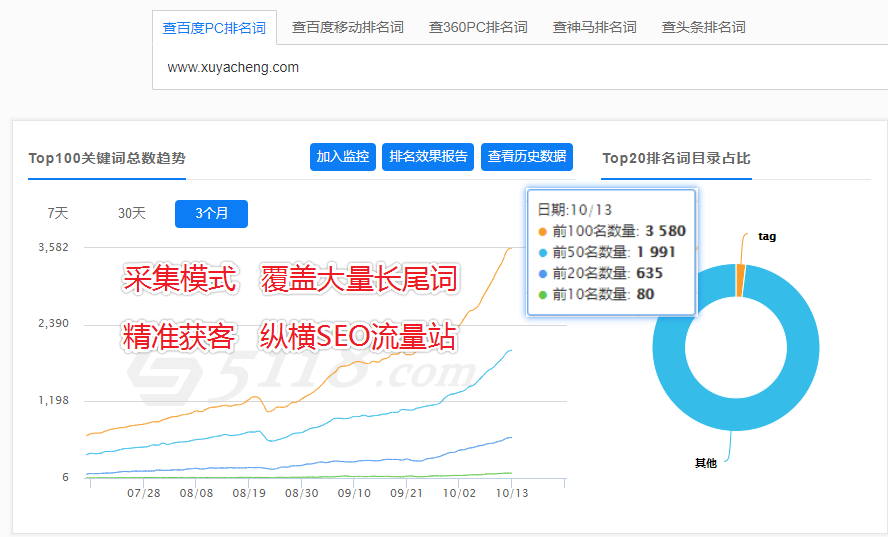Click the 09/10 date on x-axis
This screenshot has height=537, width=888.
pyautogui.click(x=354, y=493)
